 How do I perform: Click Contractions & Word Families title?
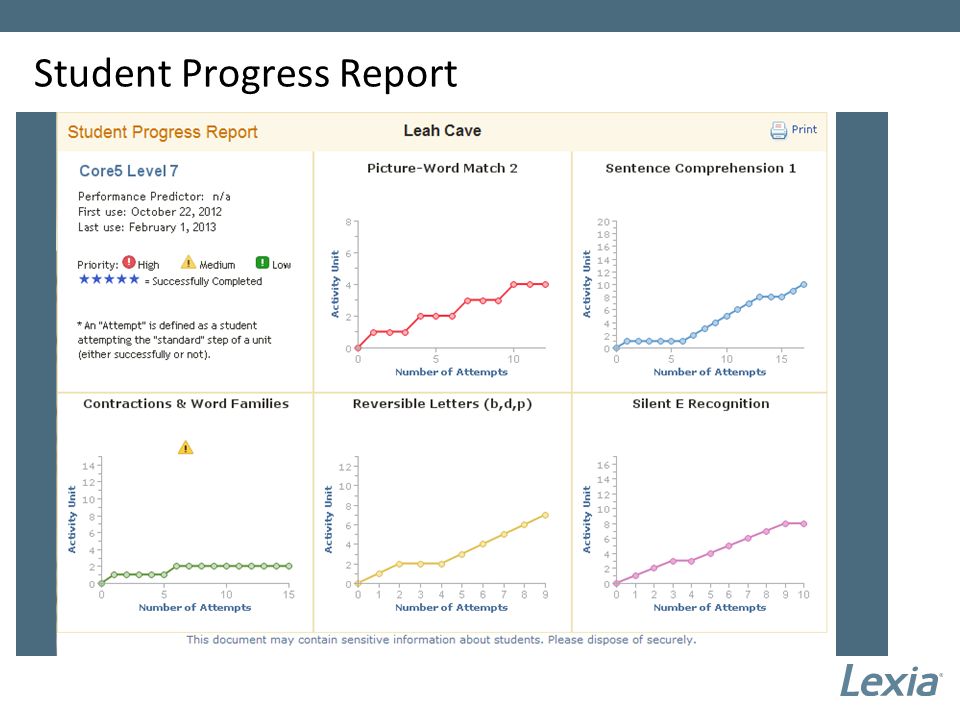[186, 403]
